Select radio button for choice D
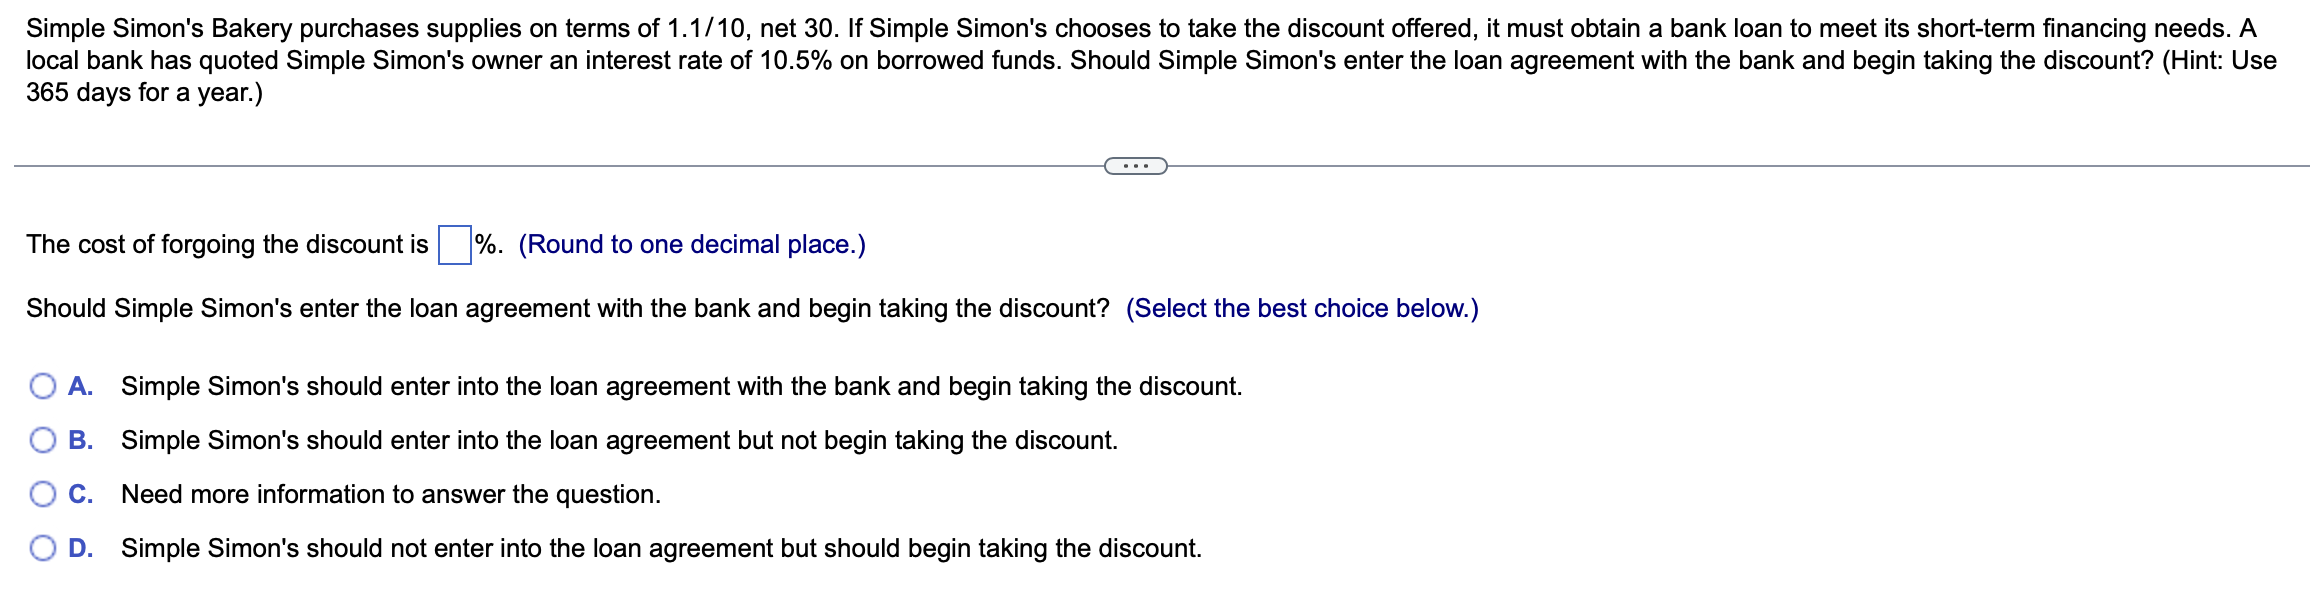Image resolution: width=2310 pixels, height=593 pixels. (42, 548)
